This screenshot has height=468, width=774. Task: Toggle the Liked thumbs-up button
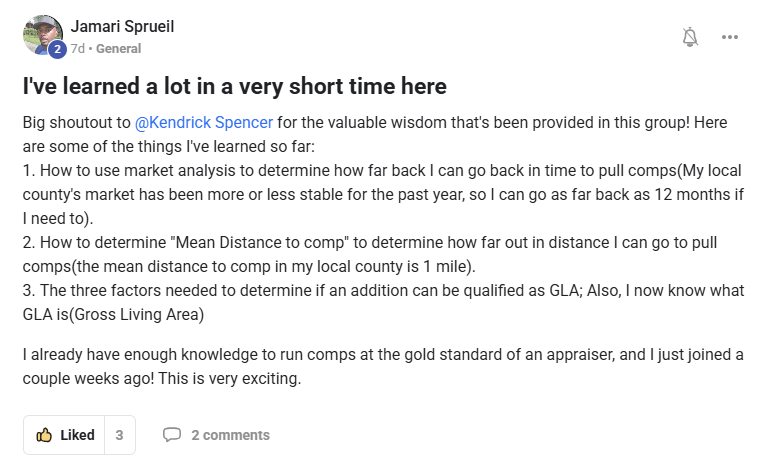pos(64,435)
